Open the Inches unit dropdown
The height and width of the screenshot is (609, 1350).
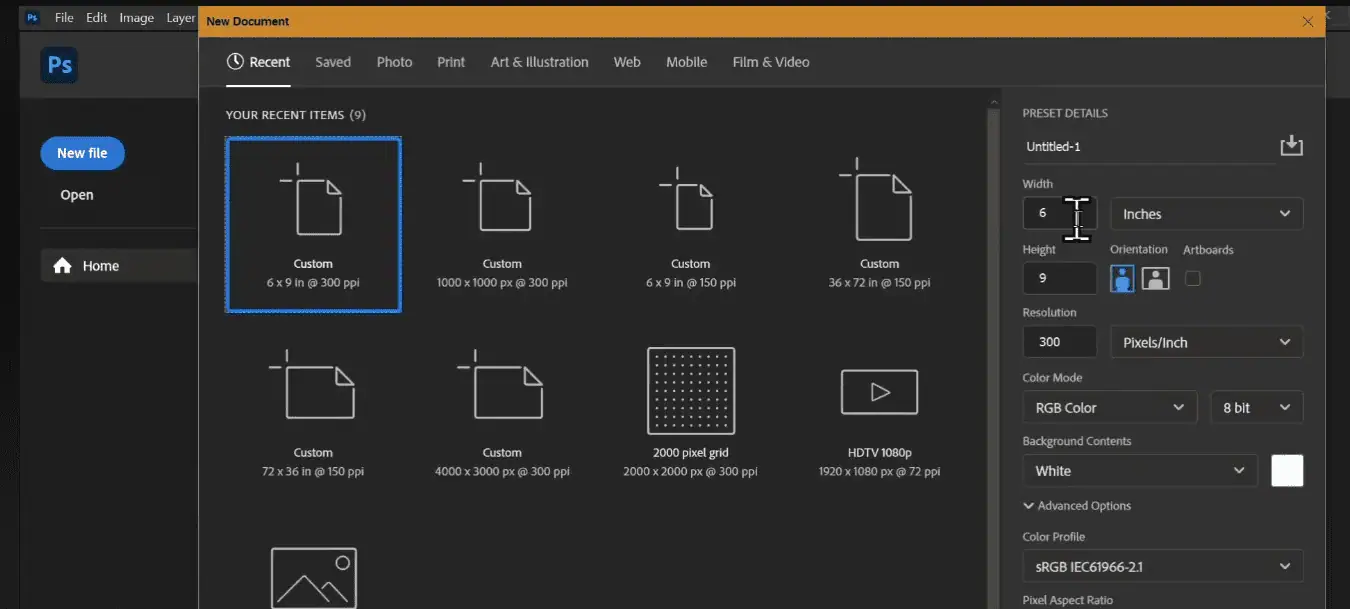[1206, 214]
